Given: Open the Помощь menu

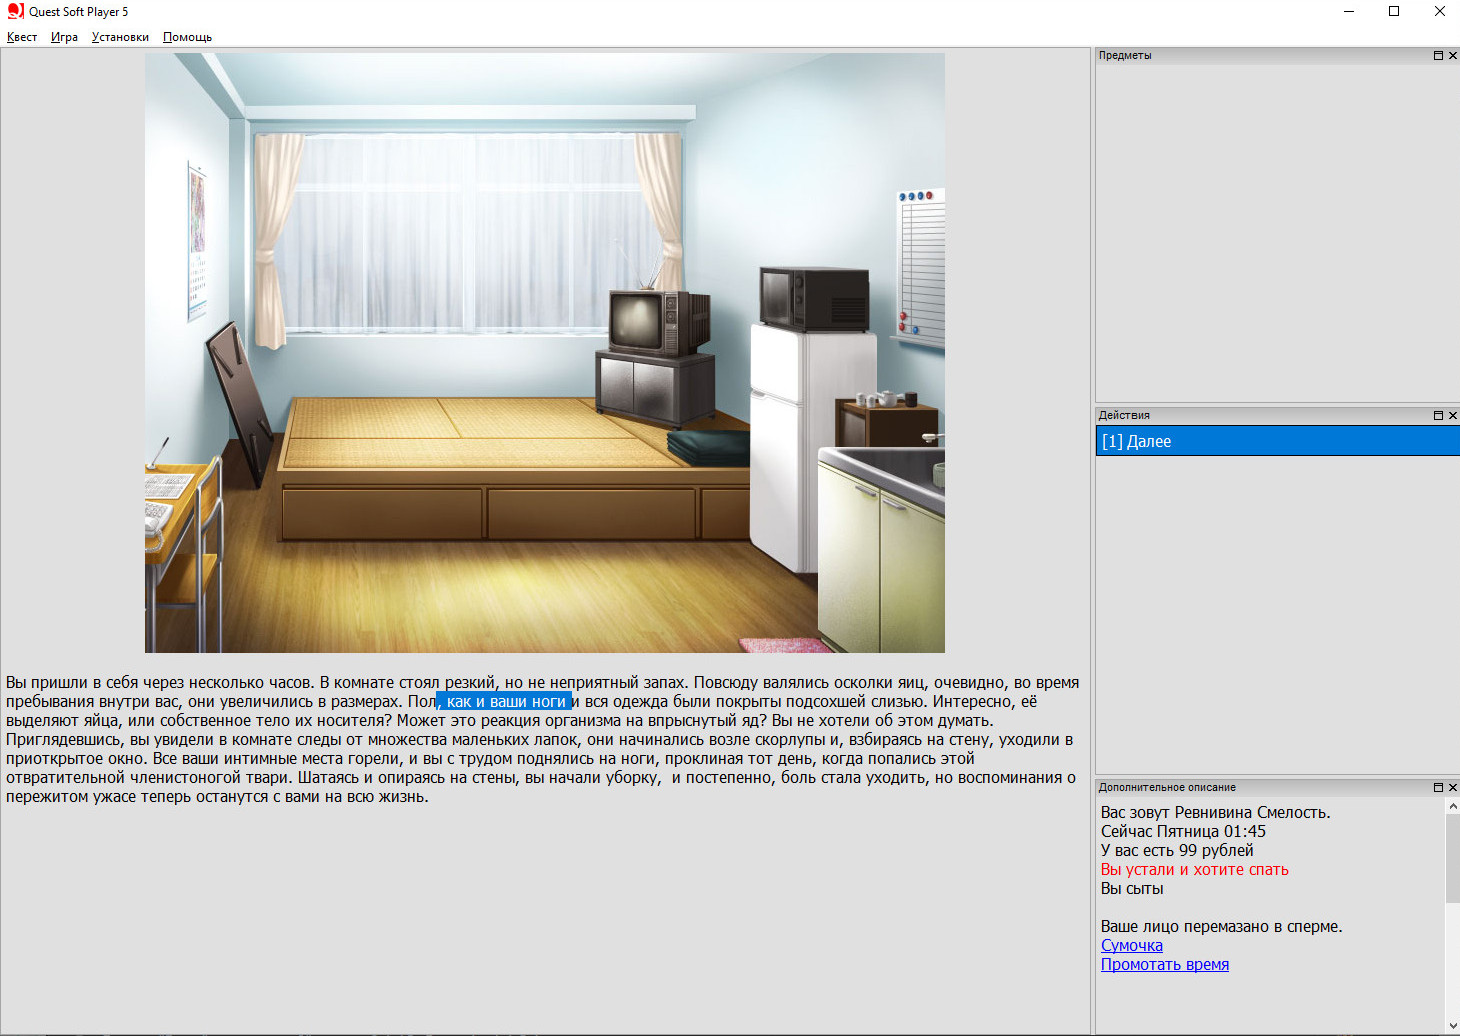Looking at the screenshot, I should [187, 37].
